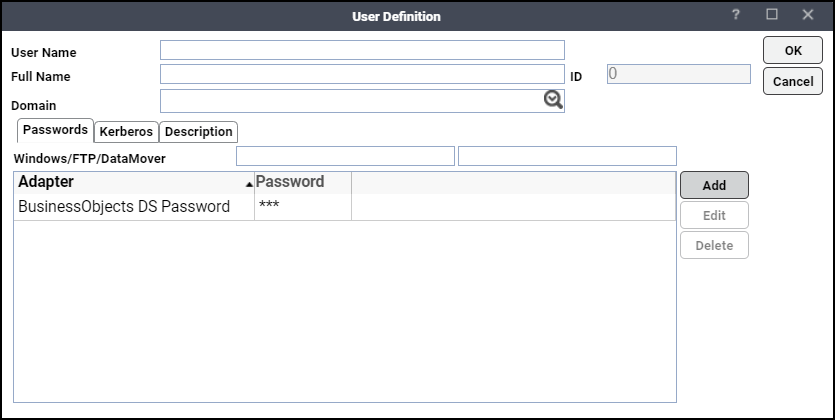
Task: Select the BusinessObjects DS Password row
Action: tap(345, 207)
